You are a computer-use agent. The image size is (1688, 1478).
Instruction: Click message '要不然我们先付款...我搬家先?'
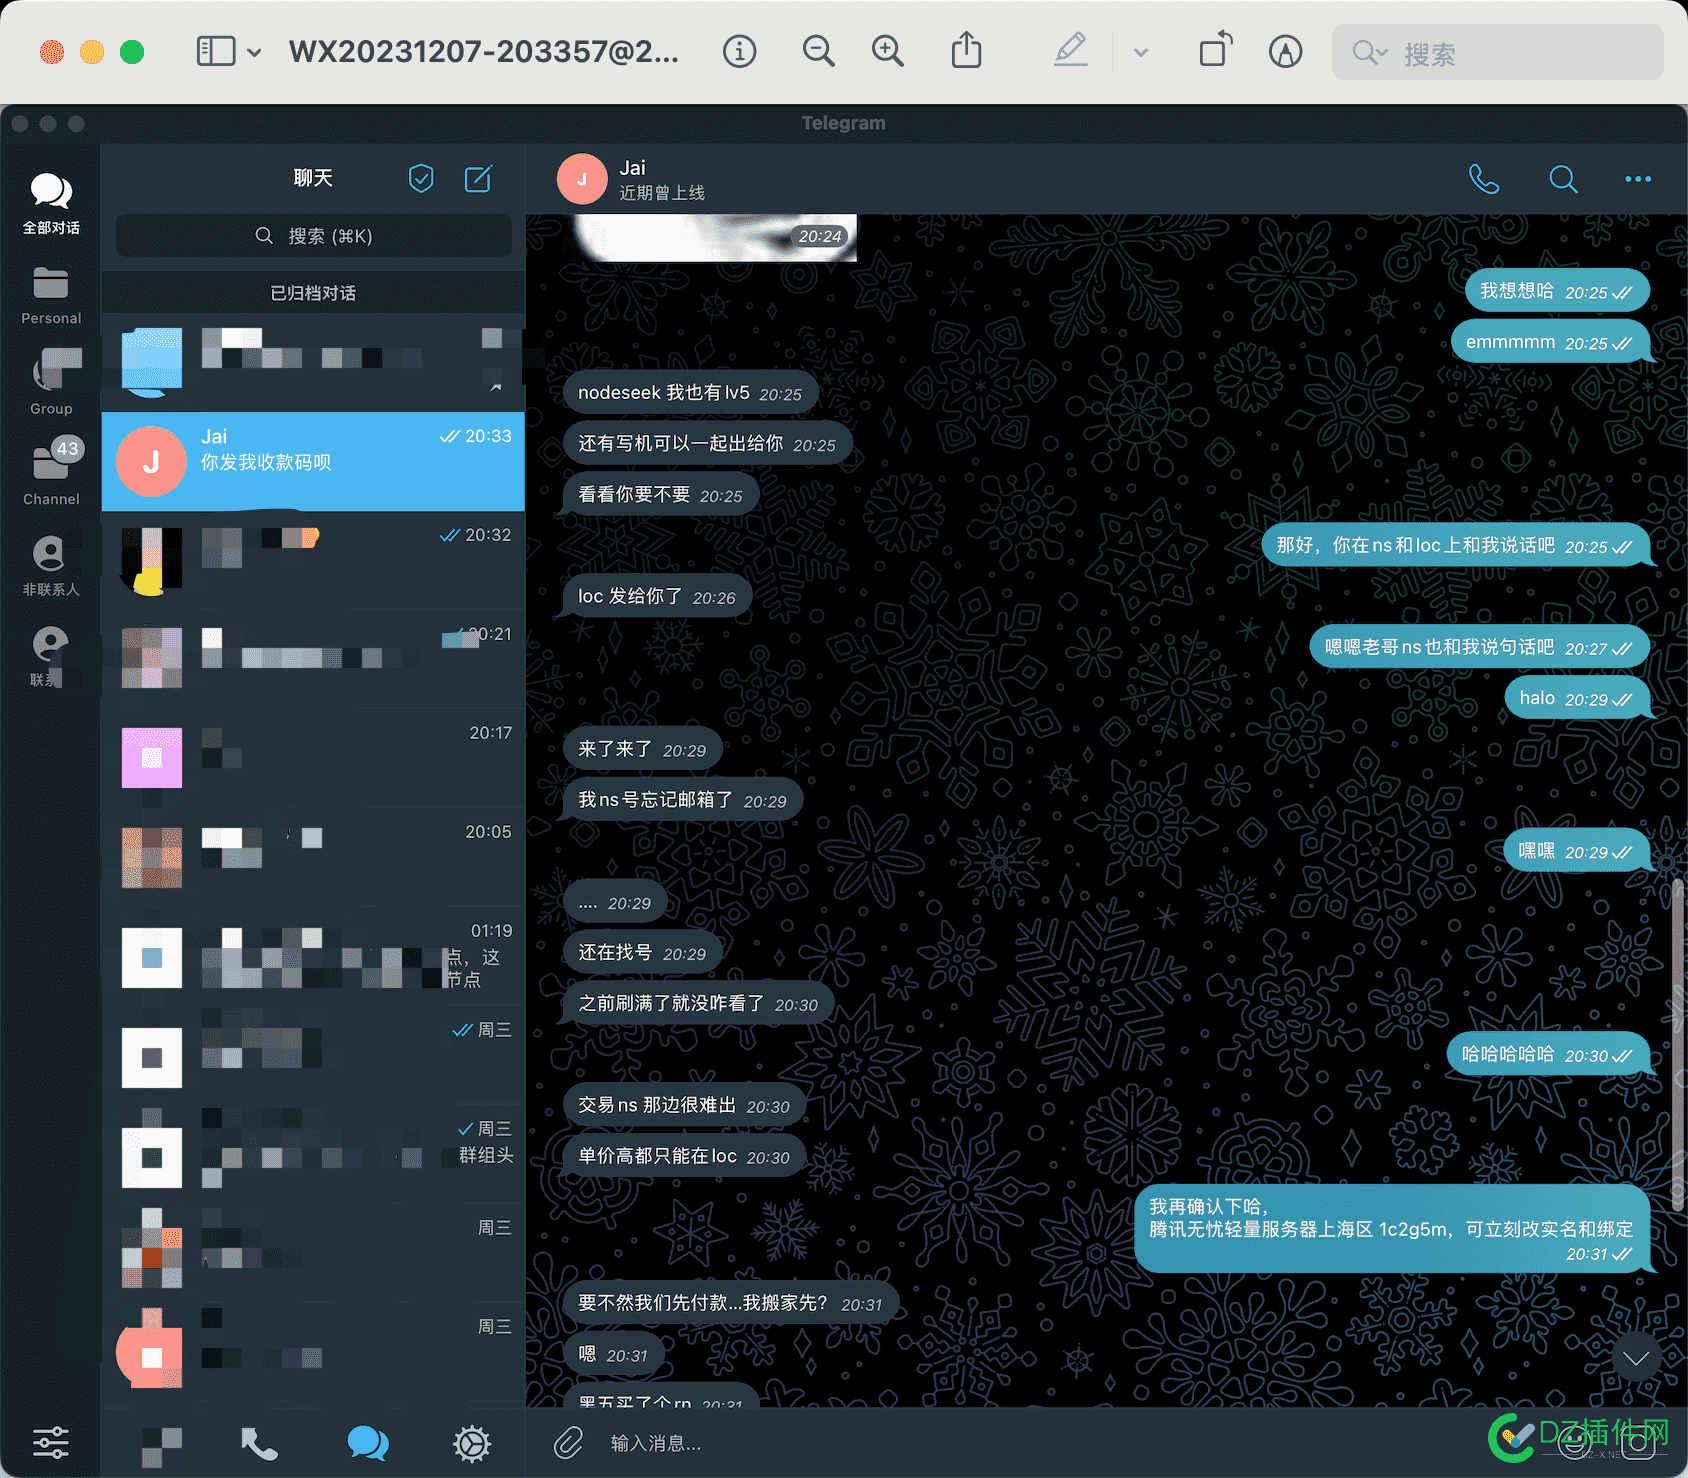pos(730,1304)
